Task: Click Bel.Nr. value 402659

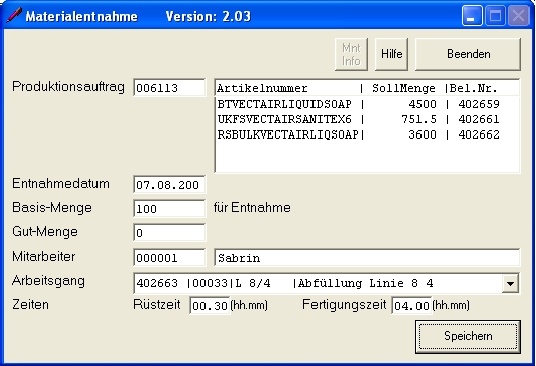Action: click(x=479, y=104)
